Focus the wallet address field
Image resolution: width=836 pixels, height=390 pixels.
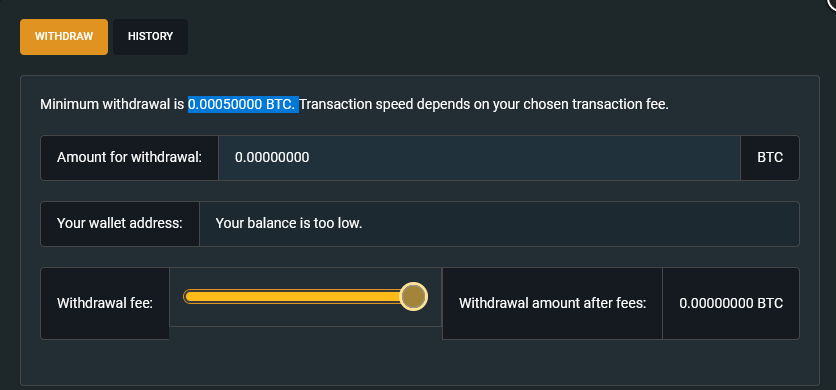(500, 224)
